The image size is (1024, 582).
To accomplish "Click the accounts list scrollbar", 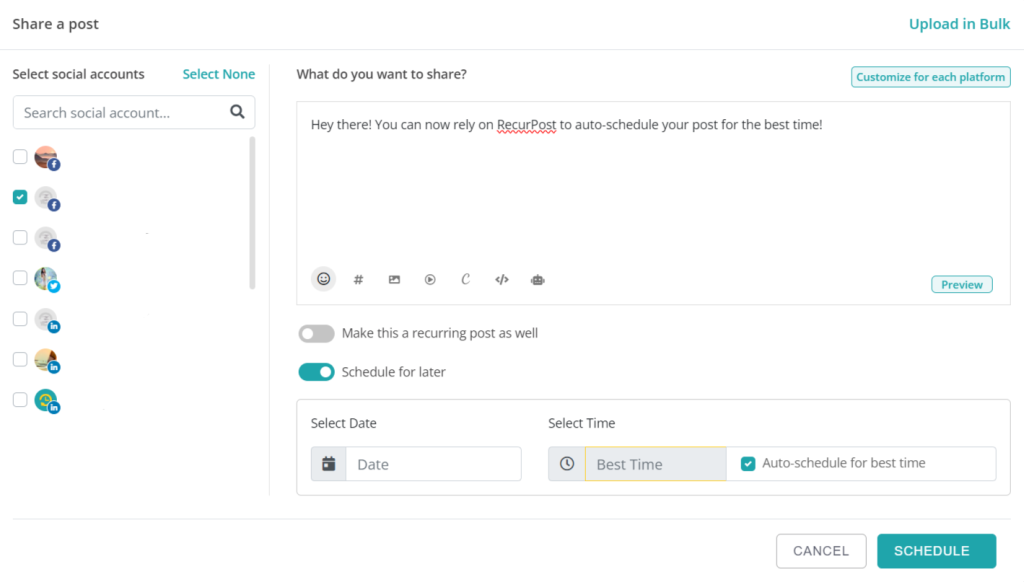I will pos(252,213).
